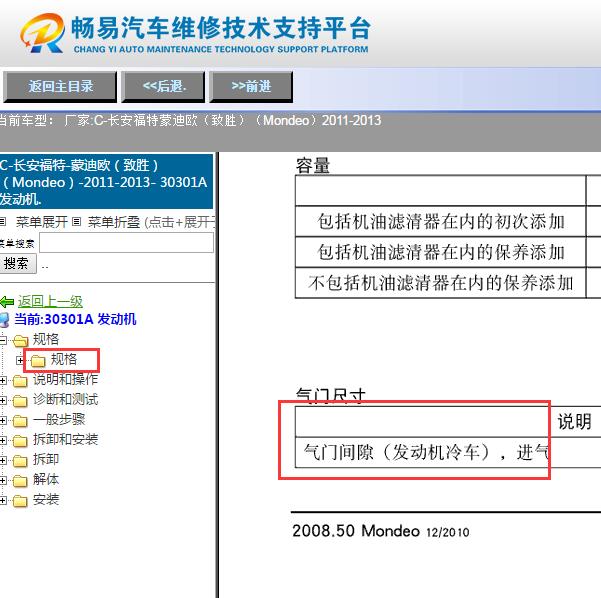Select the 诊断和测试 tree item
This screenshot has height=598, width=601.
[66, 400]
